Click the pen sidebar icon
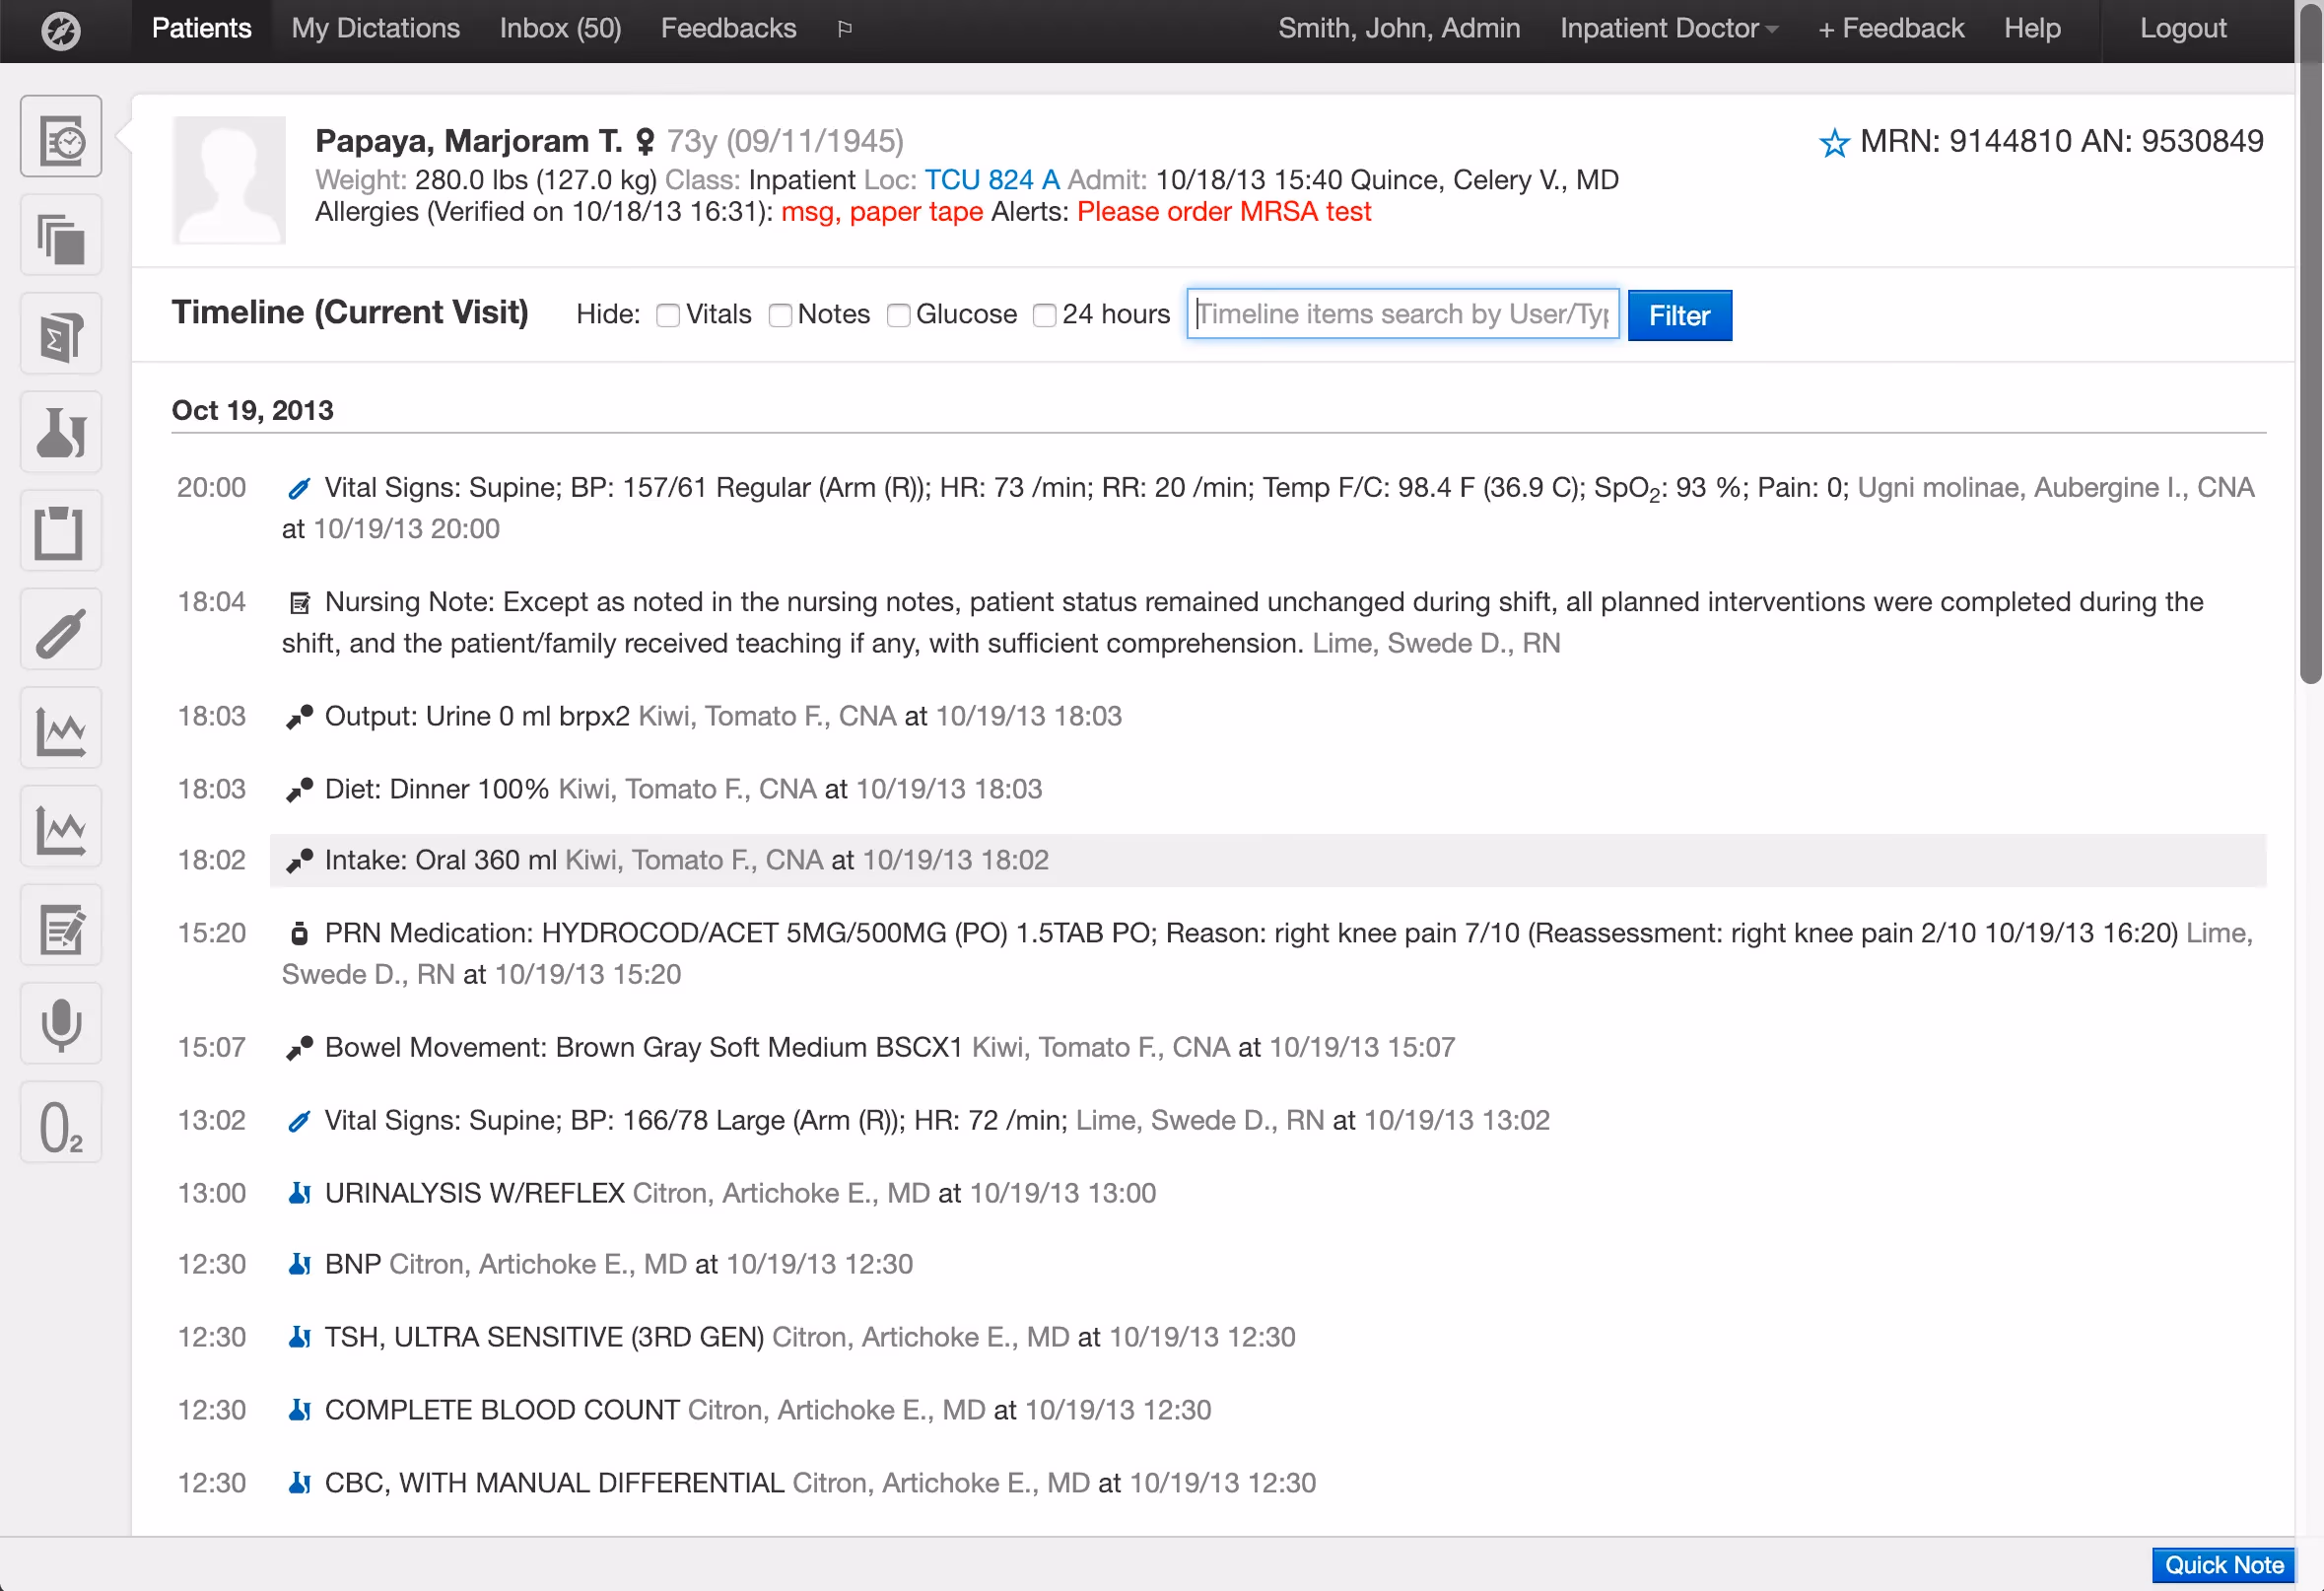2324x1591 pixels. point(60,629)
